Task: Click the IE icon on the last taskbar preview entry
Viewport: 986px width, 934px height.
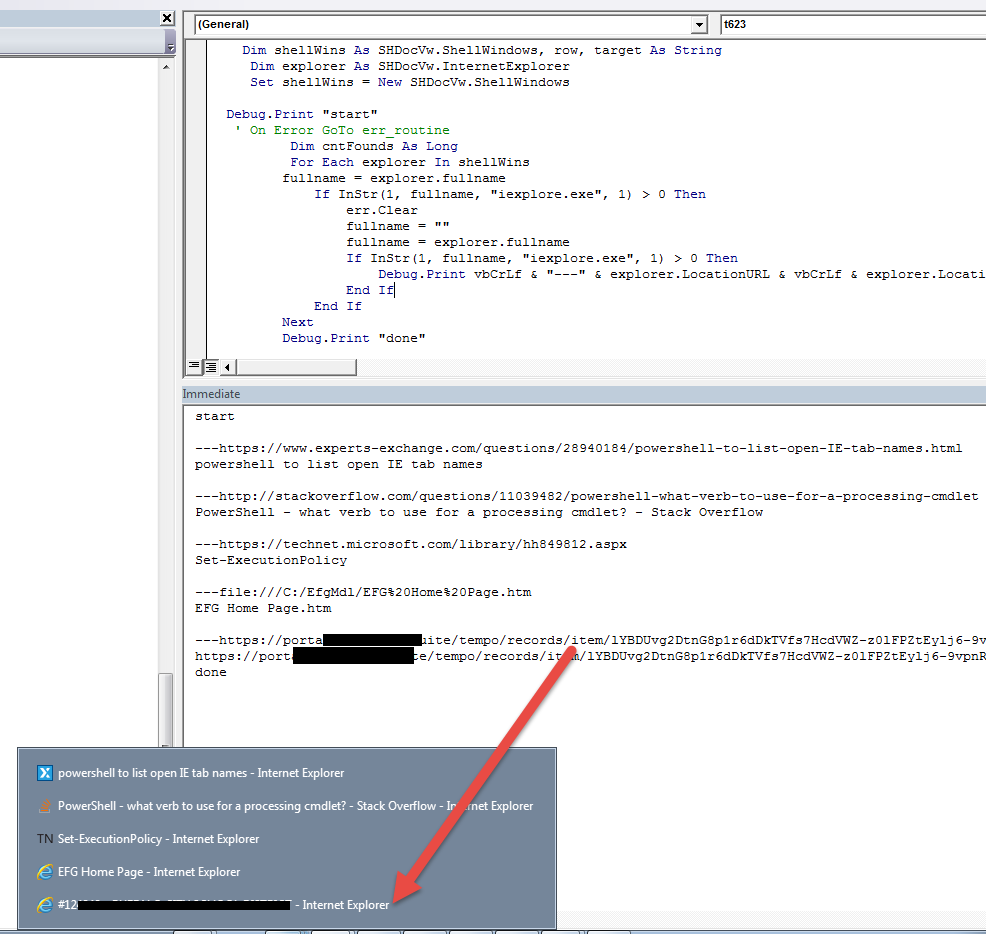Action: pyautogui.click(x=45, y=905)
